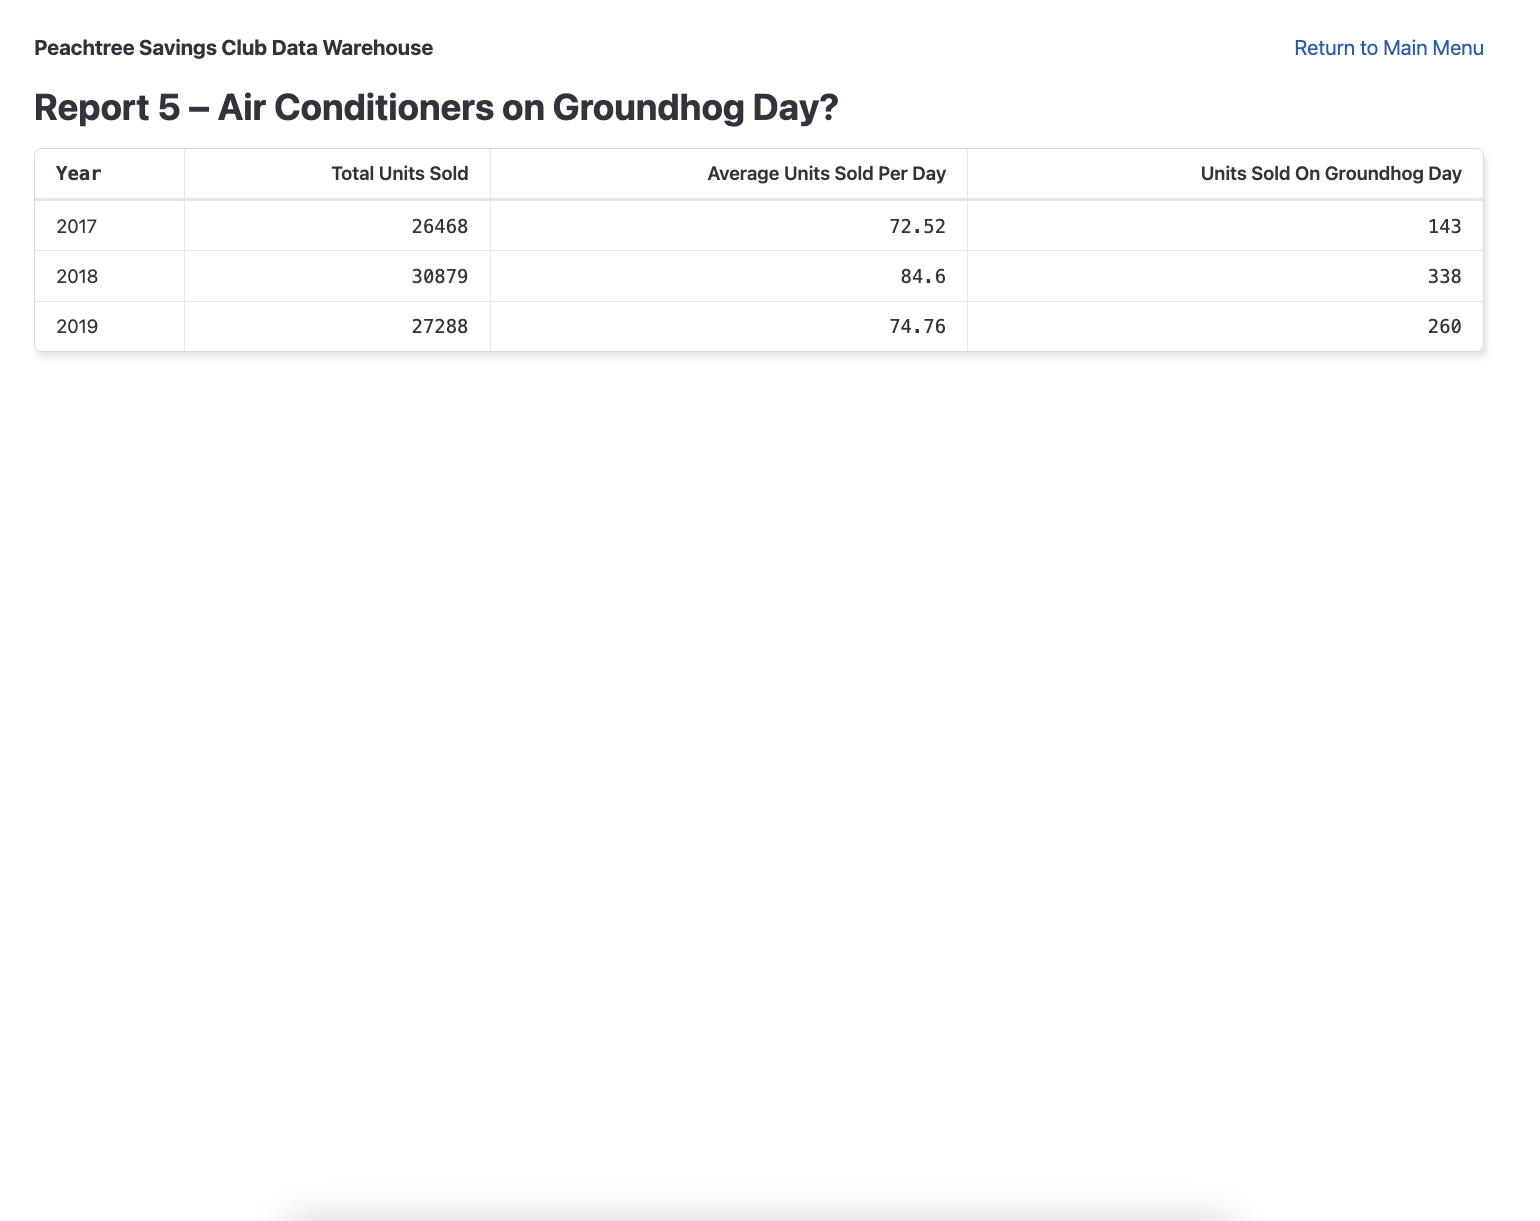Click total units value 27288
This screenshot has width=1540, height=1221.
point(439,326)
